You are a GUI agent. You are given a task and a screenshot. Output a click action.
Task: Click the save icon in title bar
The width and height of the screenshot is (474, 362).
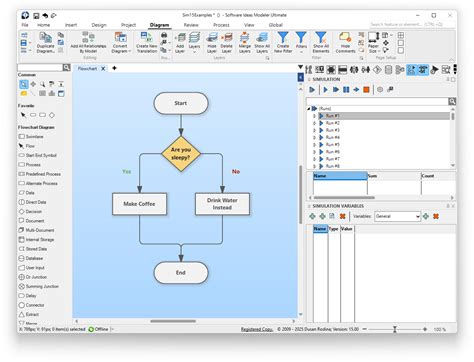click(36, 15)
